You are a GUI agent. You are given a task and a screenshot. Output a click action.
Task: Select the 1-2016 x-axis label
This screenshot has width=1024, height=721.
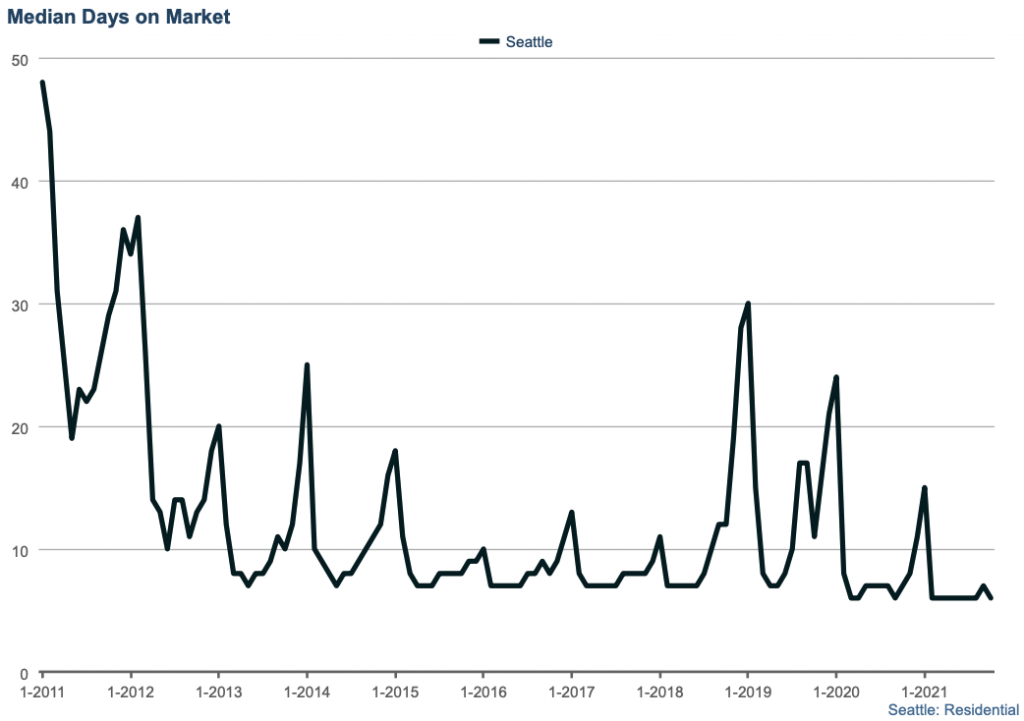pyautogui.click(x=482, y=690)
